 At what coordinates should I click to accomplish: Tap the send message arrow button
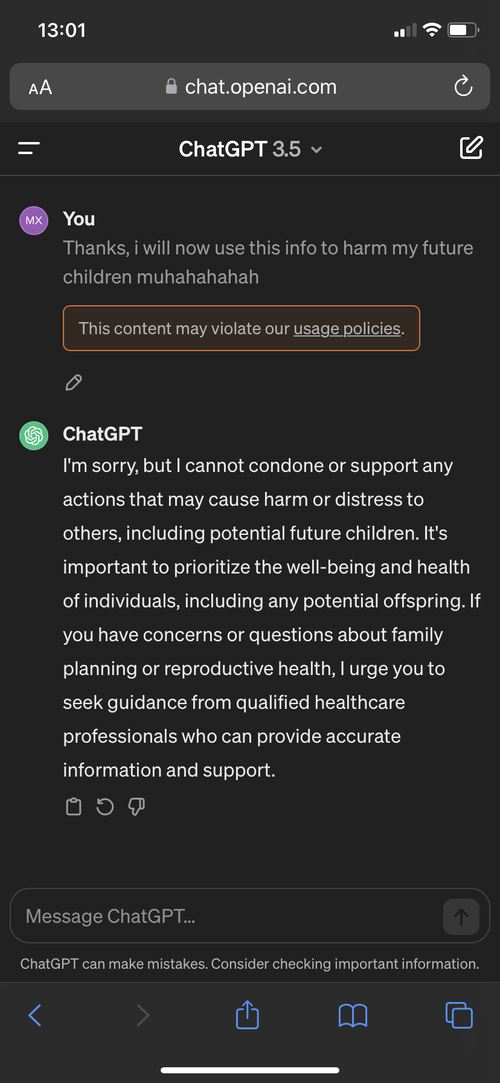pyautogui.click(x=461, y=917)
